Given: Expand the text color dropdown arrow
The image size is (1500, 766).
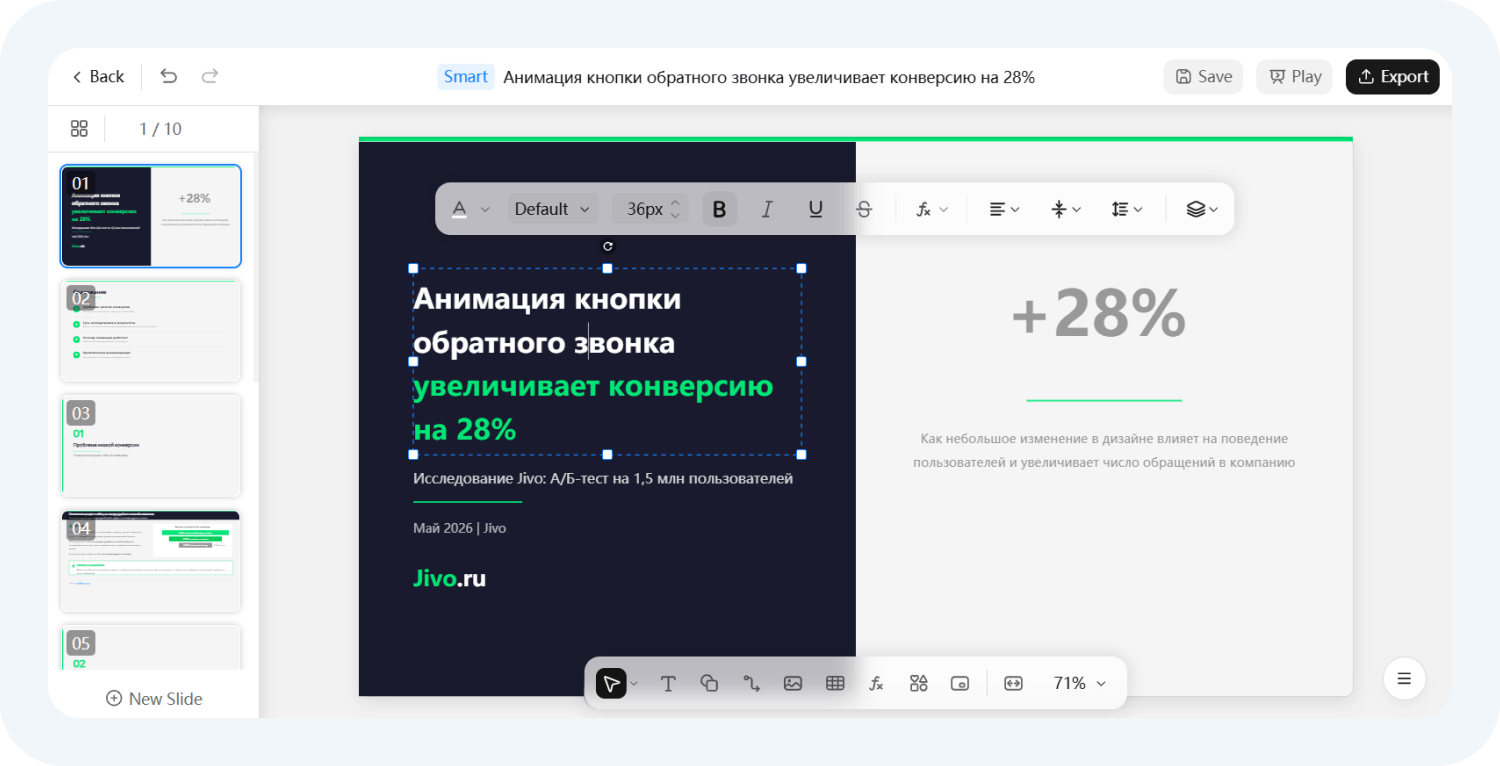Looking at the screenshot, I should [486, 209].
